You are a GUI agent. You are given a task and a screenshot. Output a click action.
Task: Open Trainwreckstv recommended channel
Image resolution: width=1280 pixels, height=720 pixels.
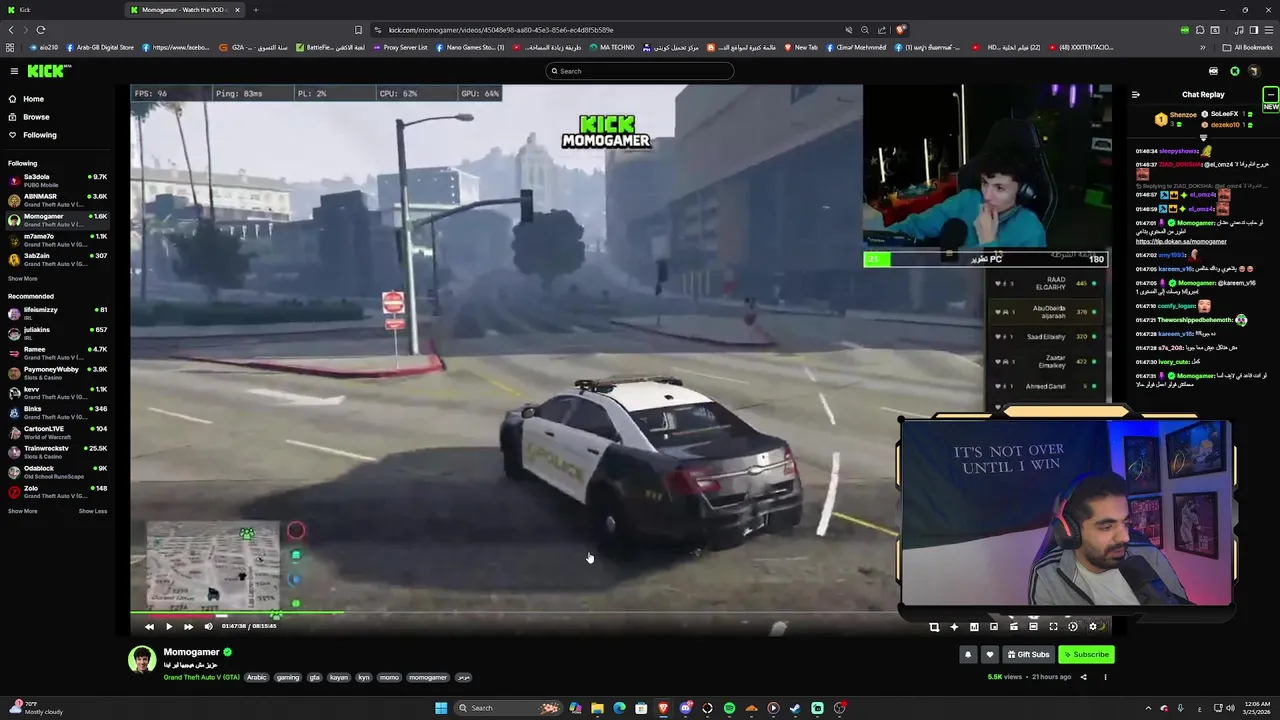click(57, 452)
